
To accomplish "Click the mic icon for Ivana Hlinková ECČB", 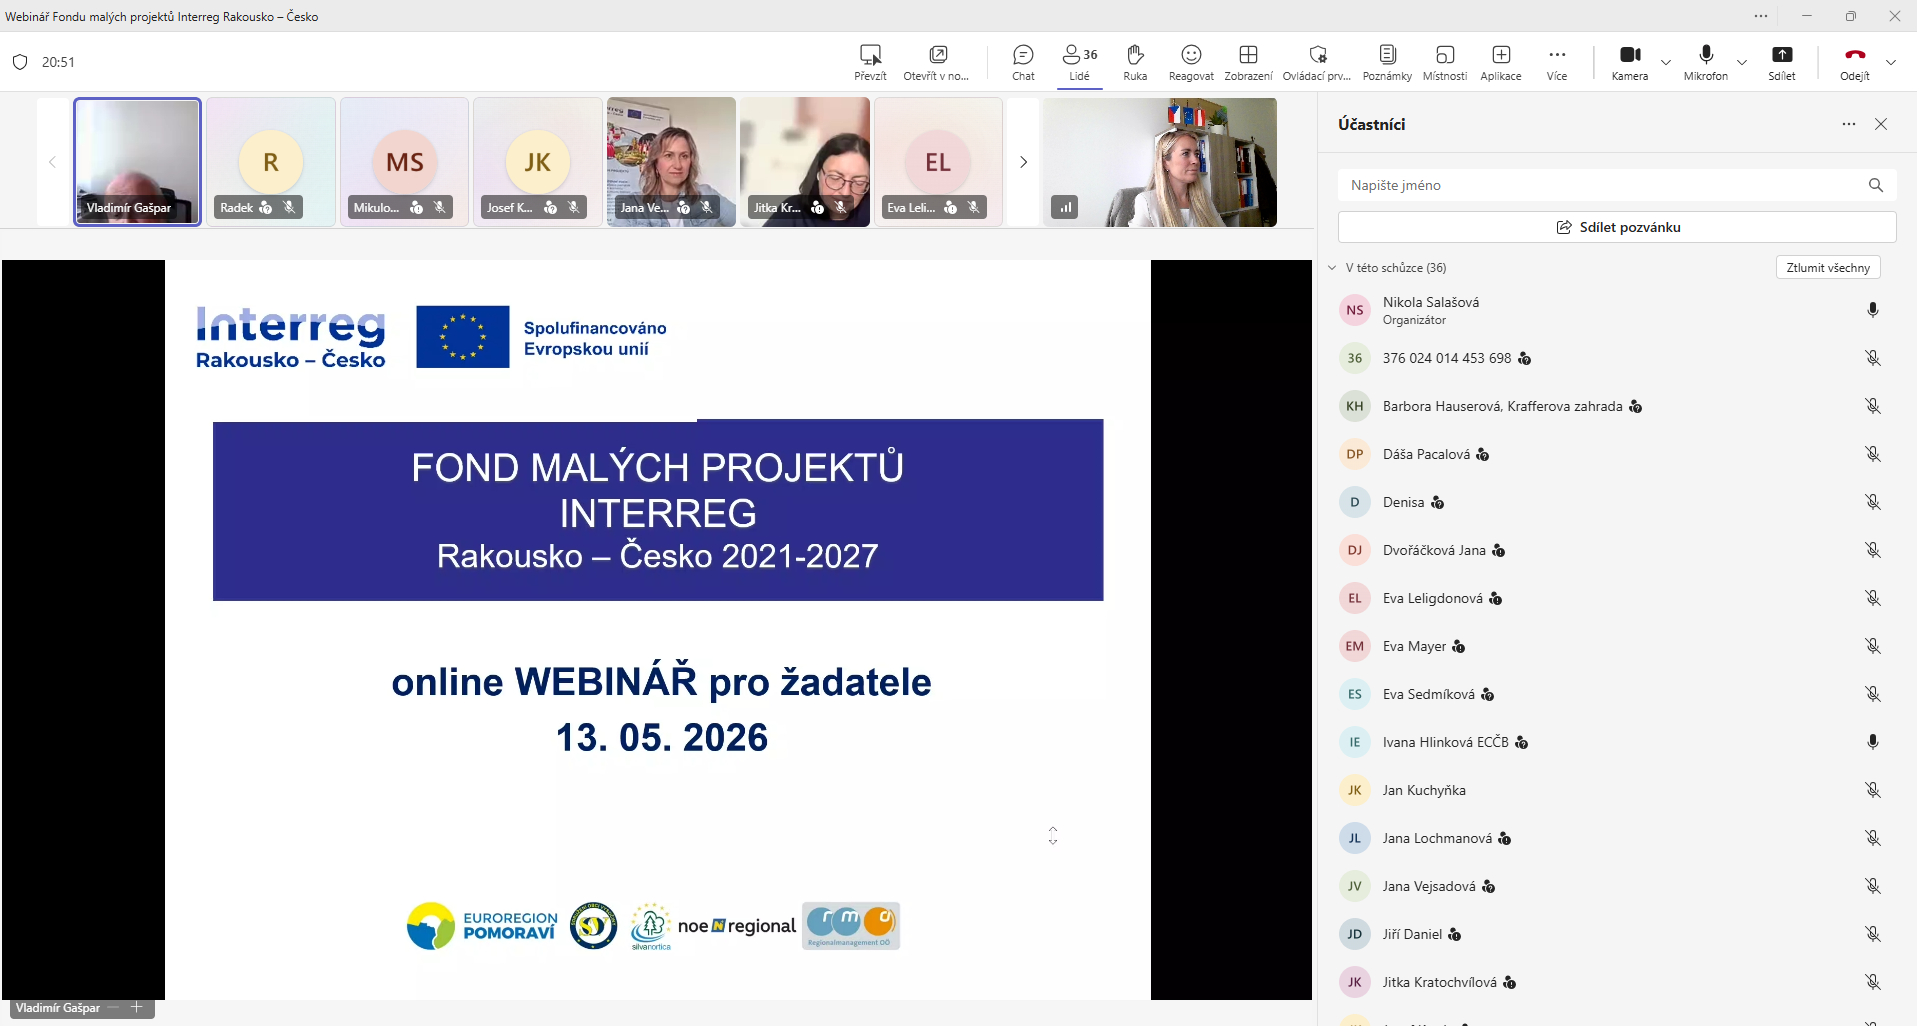I will click(1873, 742).
